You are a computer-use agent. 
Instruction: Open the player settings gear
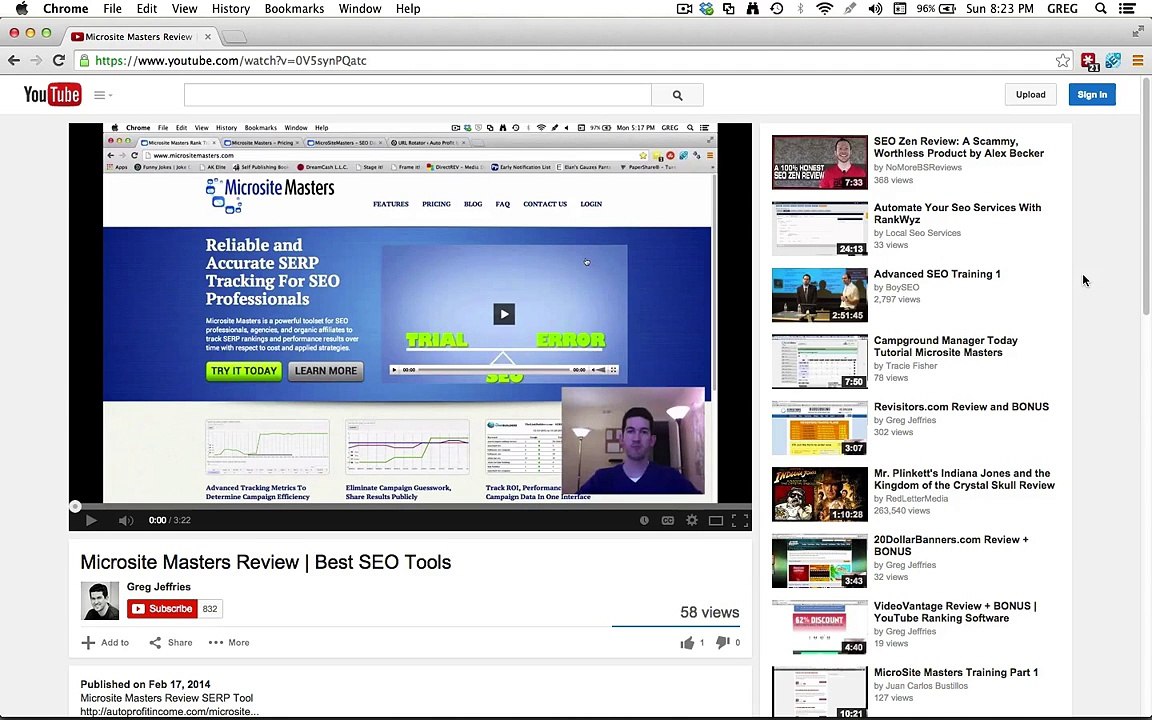(x=691, y=520)
